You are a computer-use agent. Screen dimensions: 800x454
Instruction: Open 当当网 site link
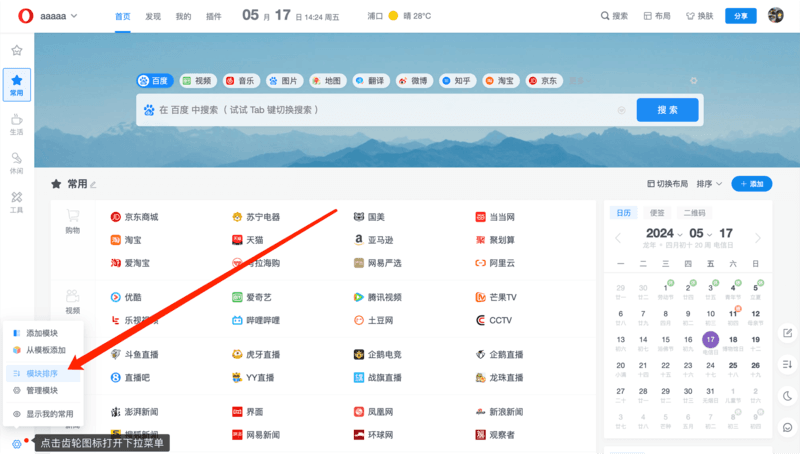[x=495, y=217]
